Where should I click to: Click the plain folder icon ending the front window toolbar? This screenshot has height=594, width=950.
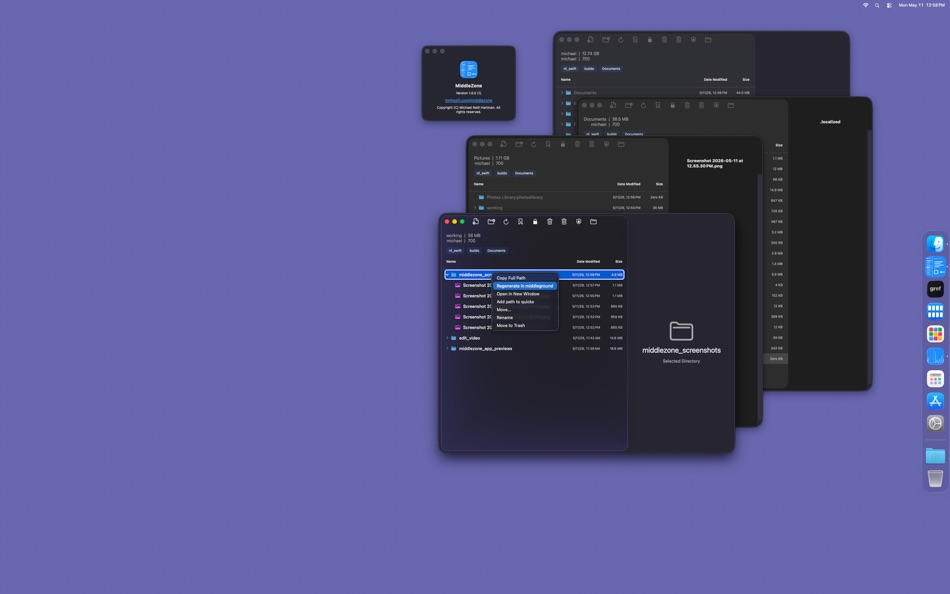tap(593, 222)
